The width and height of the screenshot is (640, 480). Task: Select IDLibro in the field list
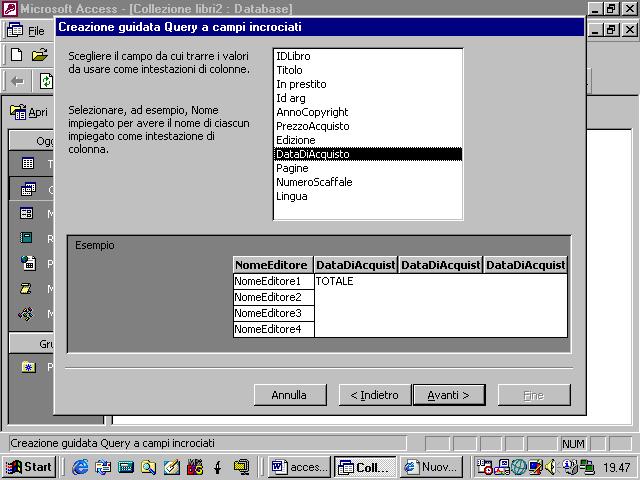pyautogui.click(x=368, y=56)
